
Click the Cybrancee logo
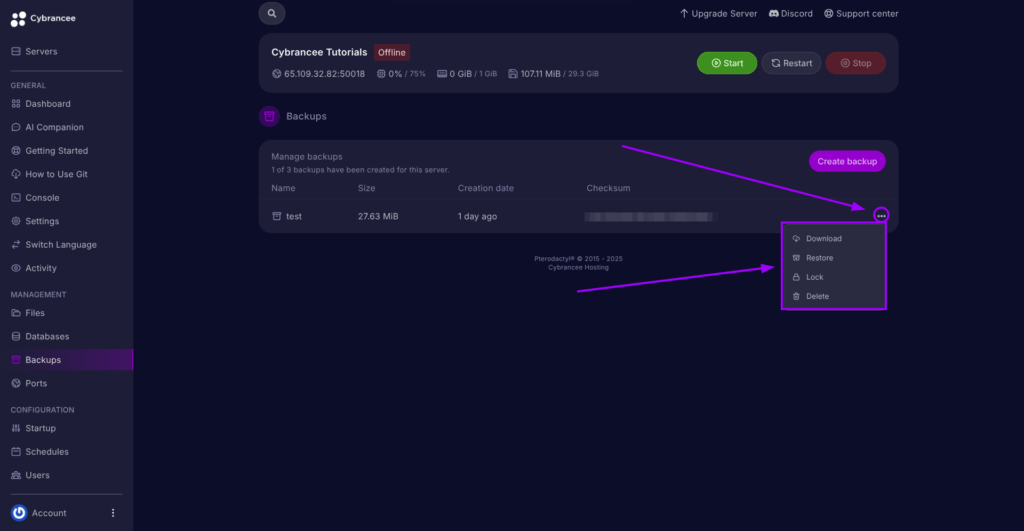click(x=43, y=18)
